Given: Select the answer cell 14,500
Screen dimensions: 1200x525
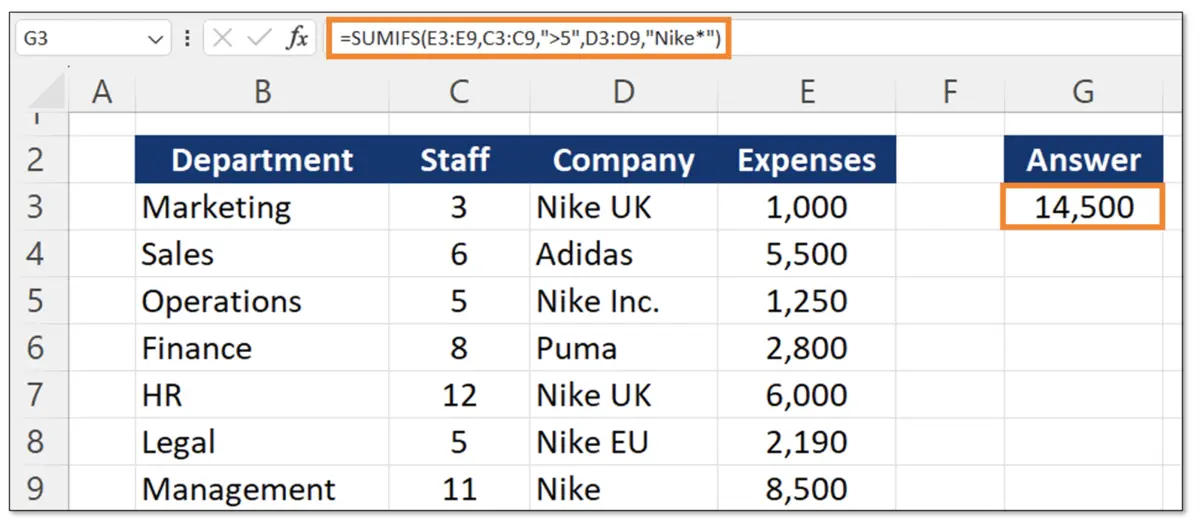Looking at the screenshot, I should pos(1083,207).
